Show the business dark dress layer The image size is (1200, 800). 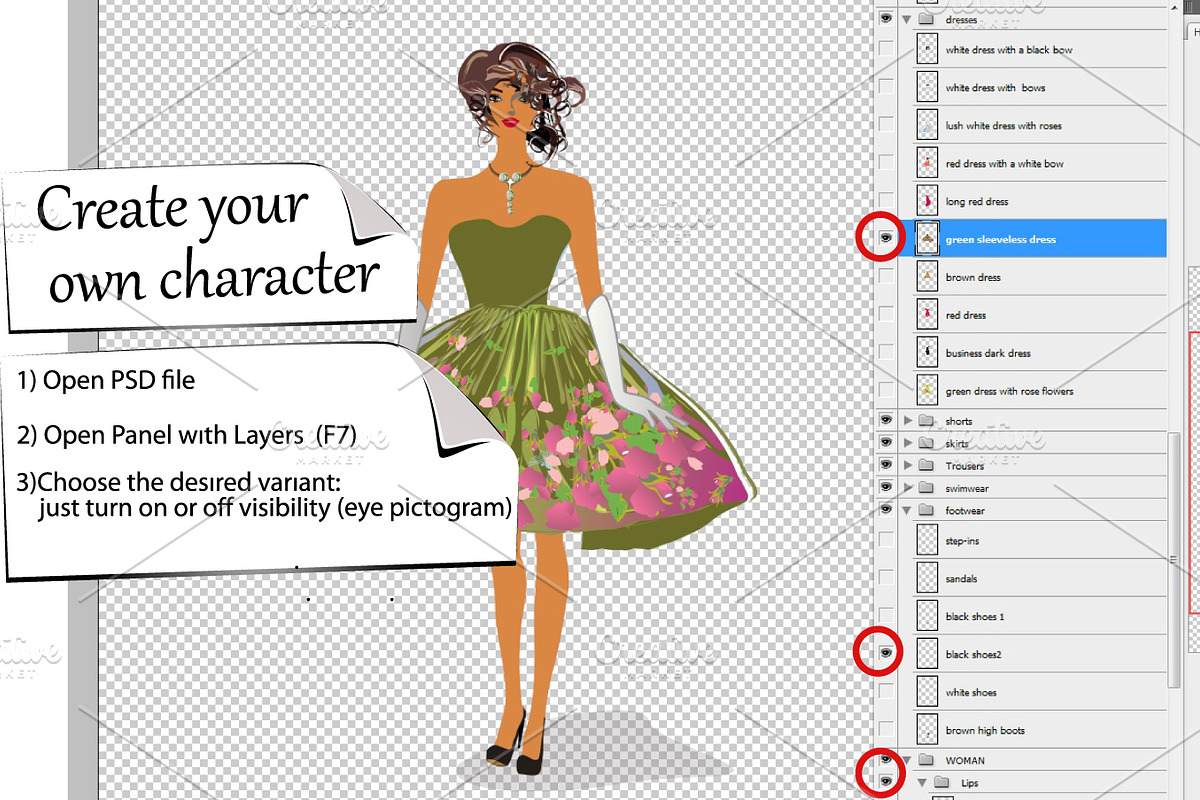pos(886,353)
